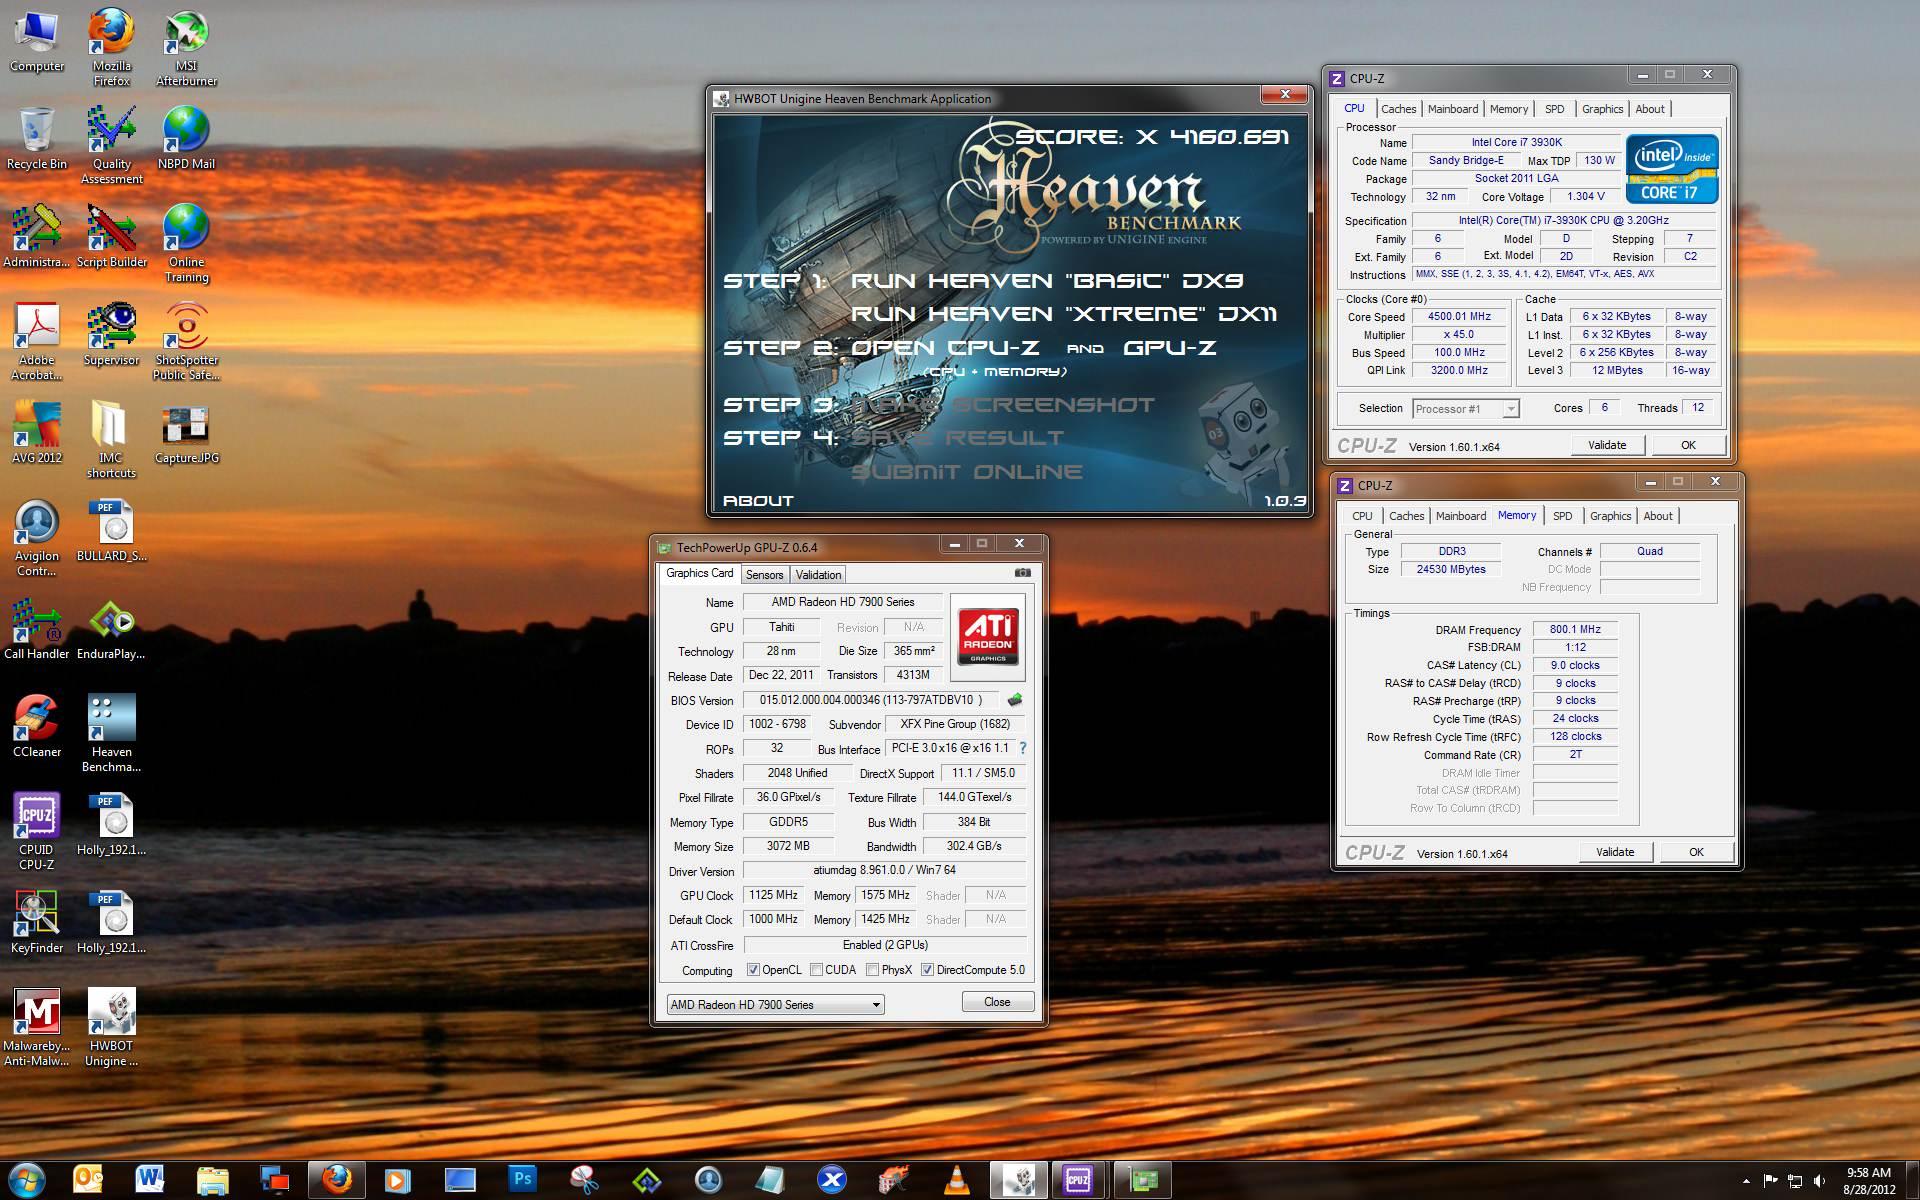
Task: Click ABOUT in the Heaven Benchmark app
Action: click(x=758, y=501)
